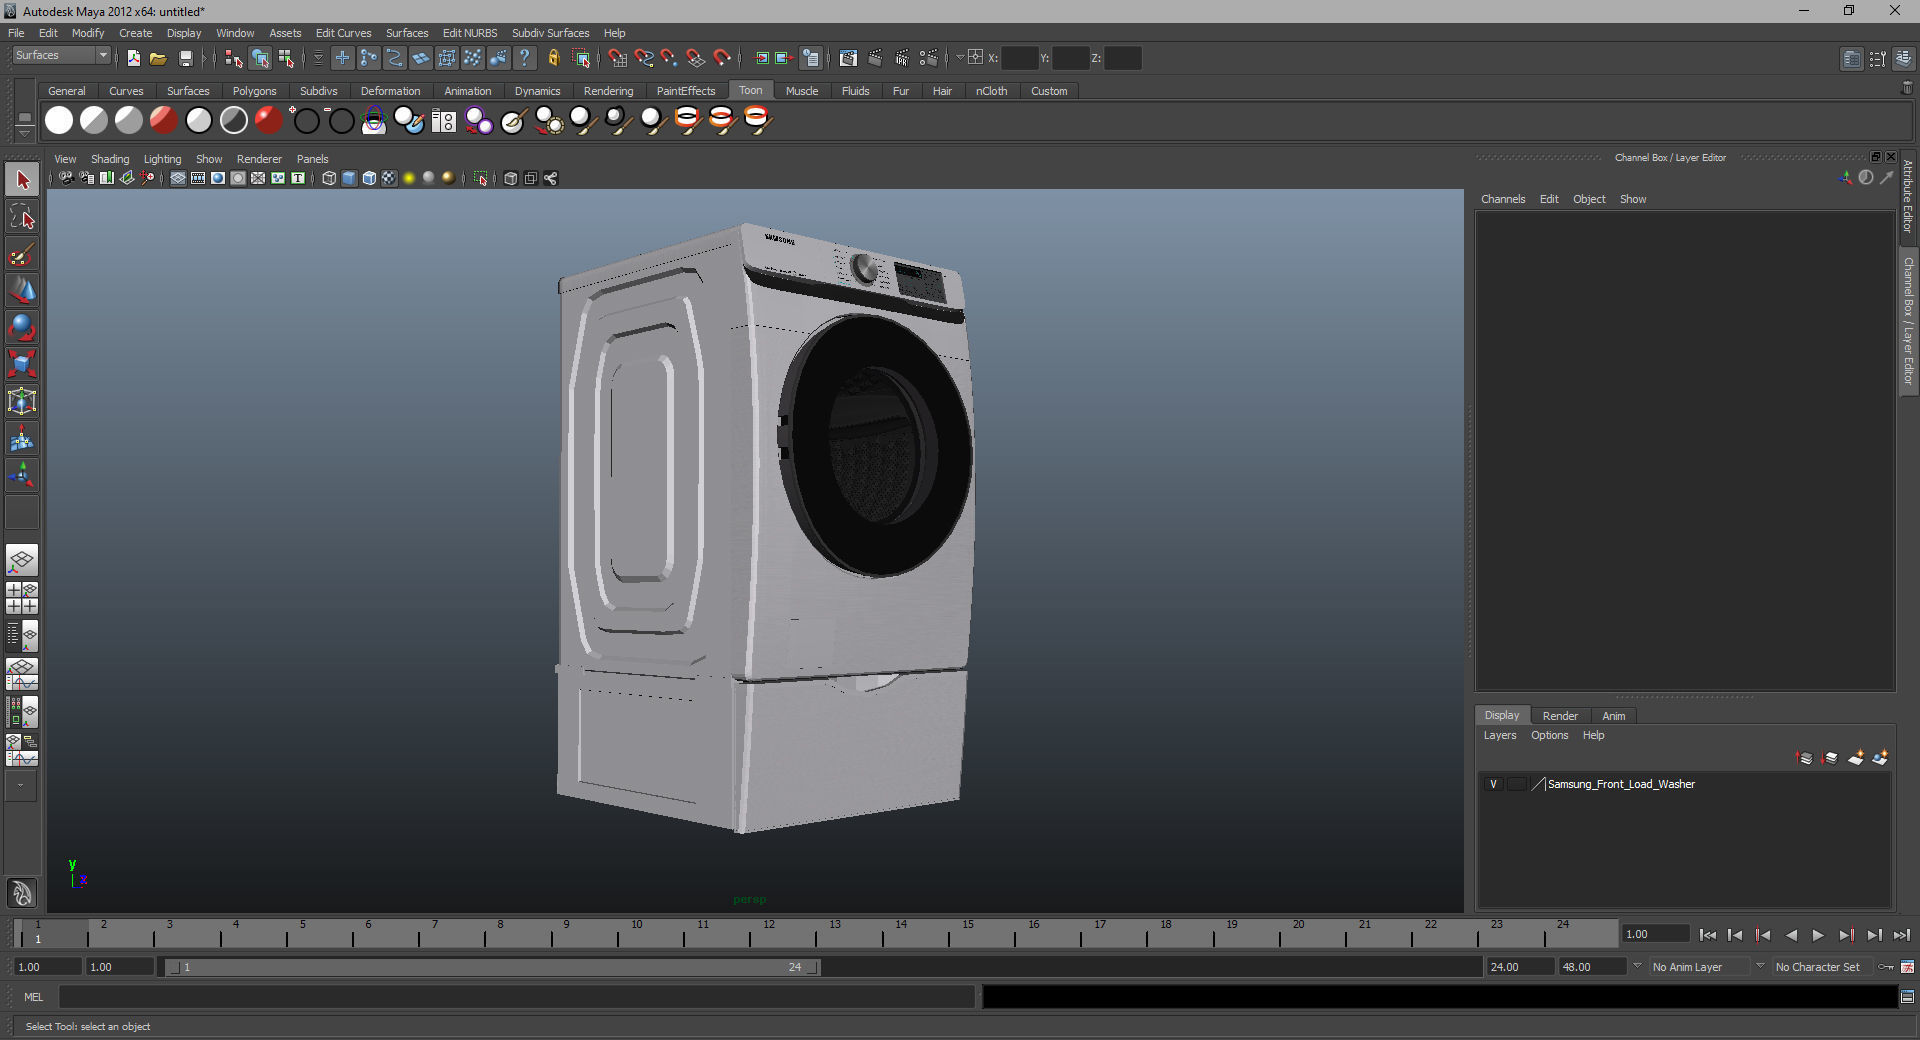The image size is (1920, 1040).
Task: Open the shelf options arrow menu
Action: 24,133
